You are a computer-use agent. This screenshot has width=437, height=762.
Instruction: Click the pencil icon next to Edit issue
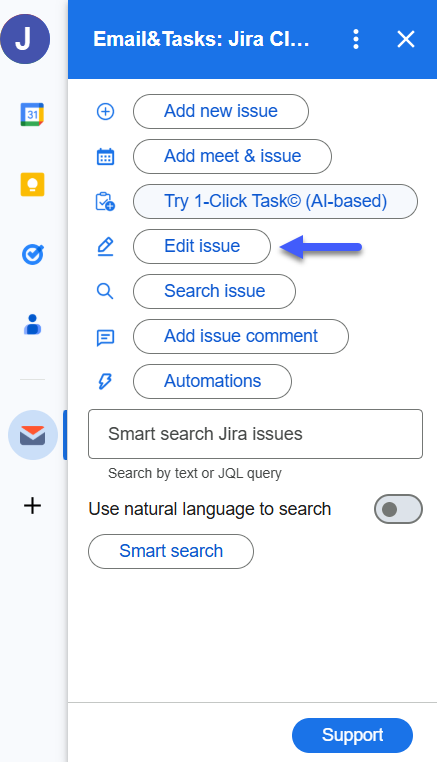pyautogui.click(x=105, y=246)
